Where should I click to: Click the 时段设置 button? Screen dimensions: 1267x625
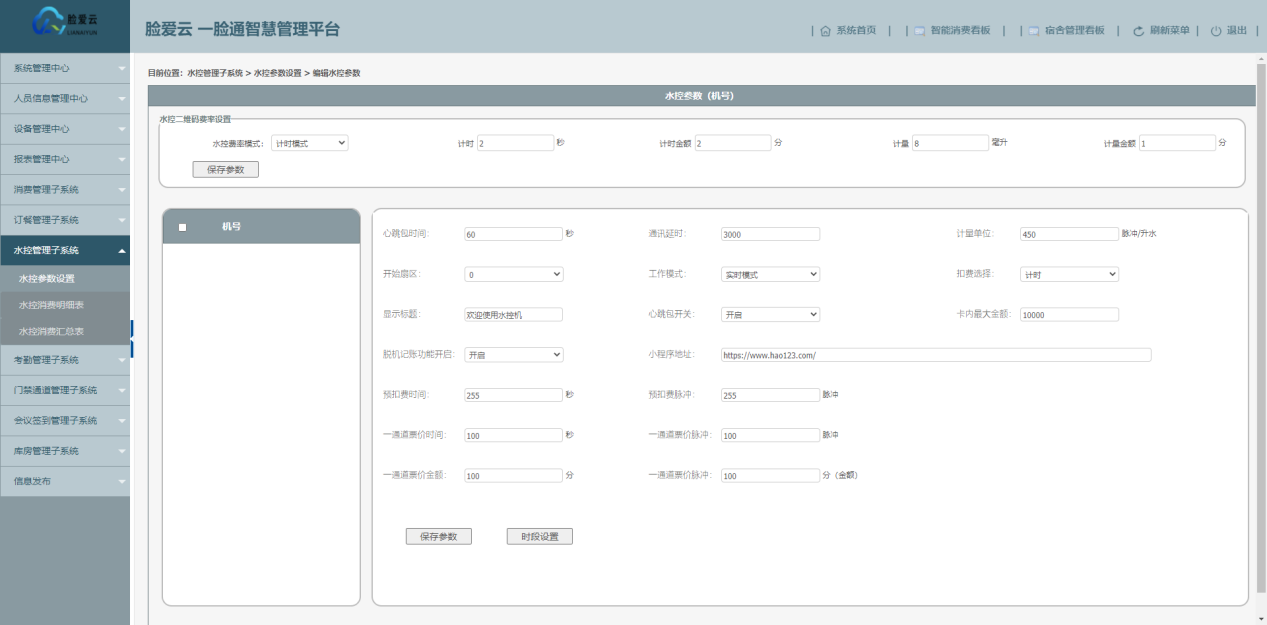[x=540, y=536]
